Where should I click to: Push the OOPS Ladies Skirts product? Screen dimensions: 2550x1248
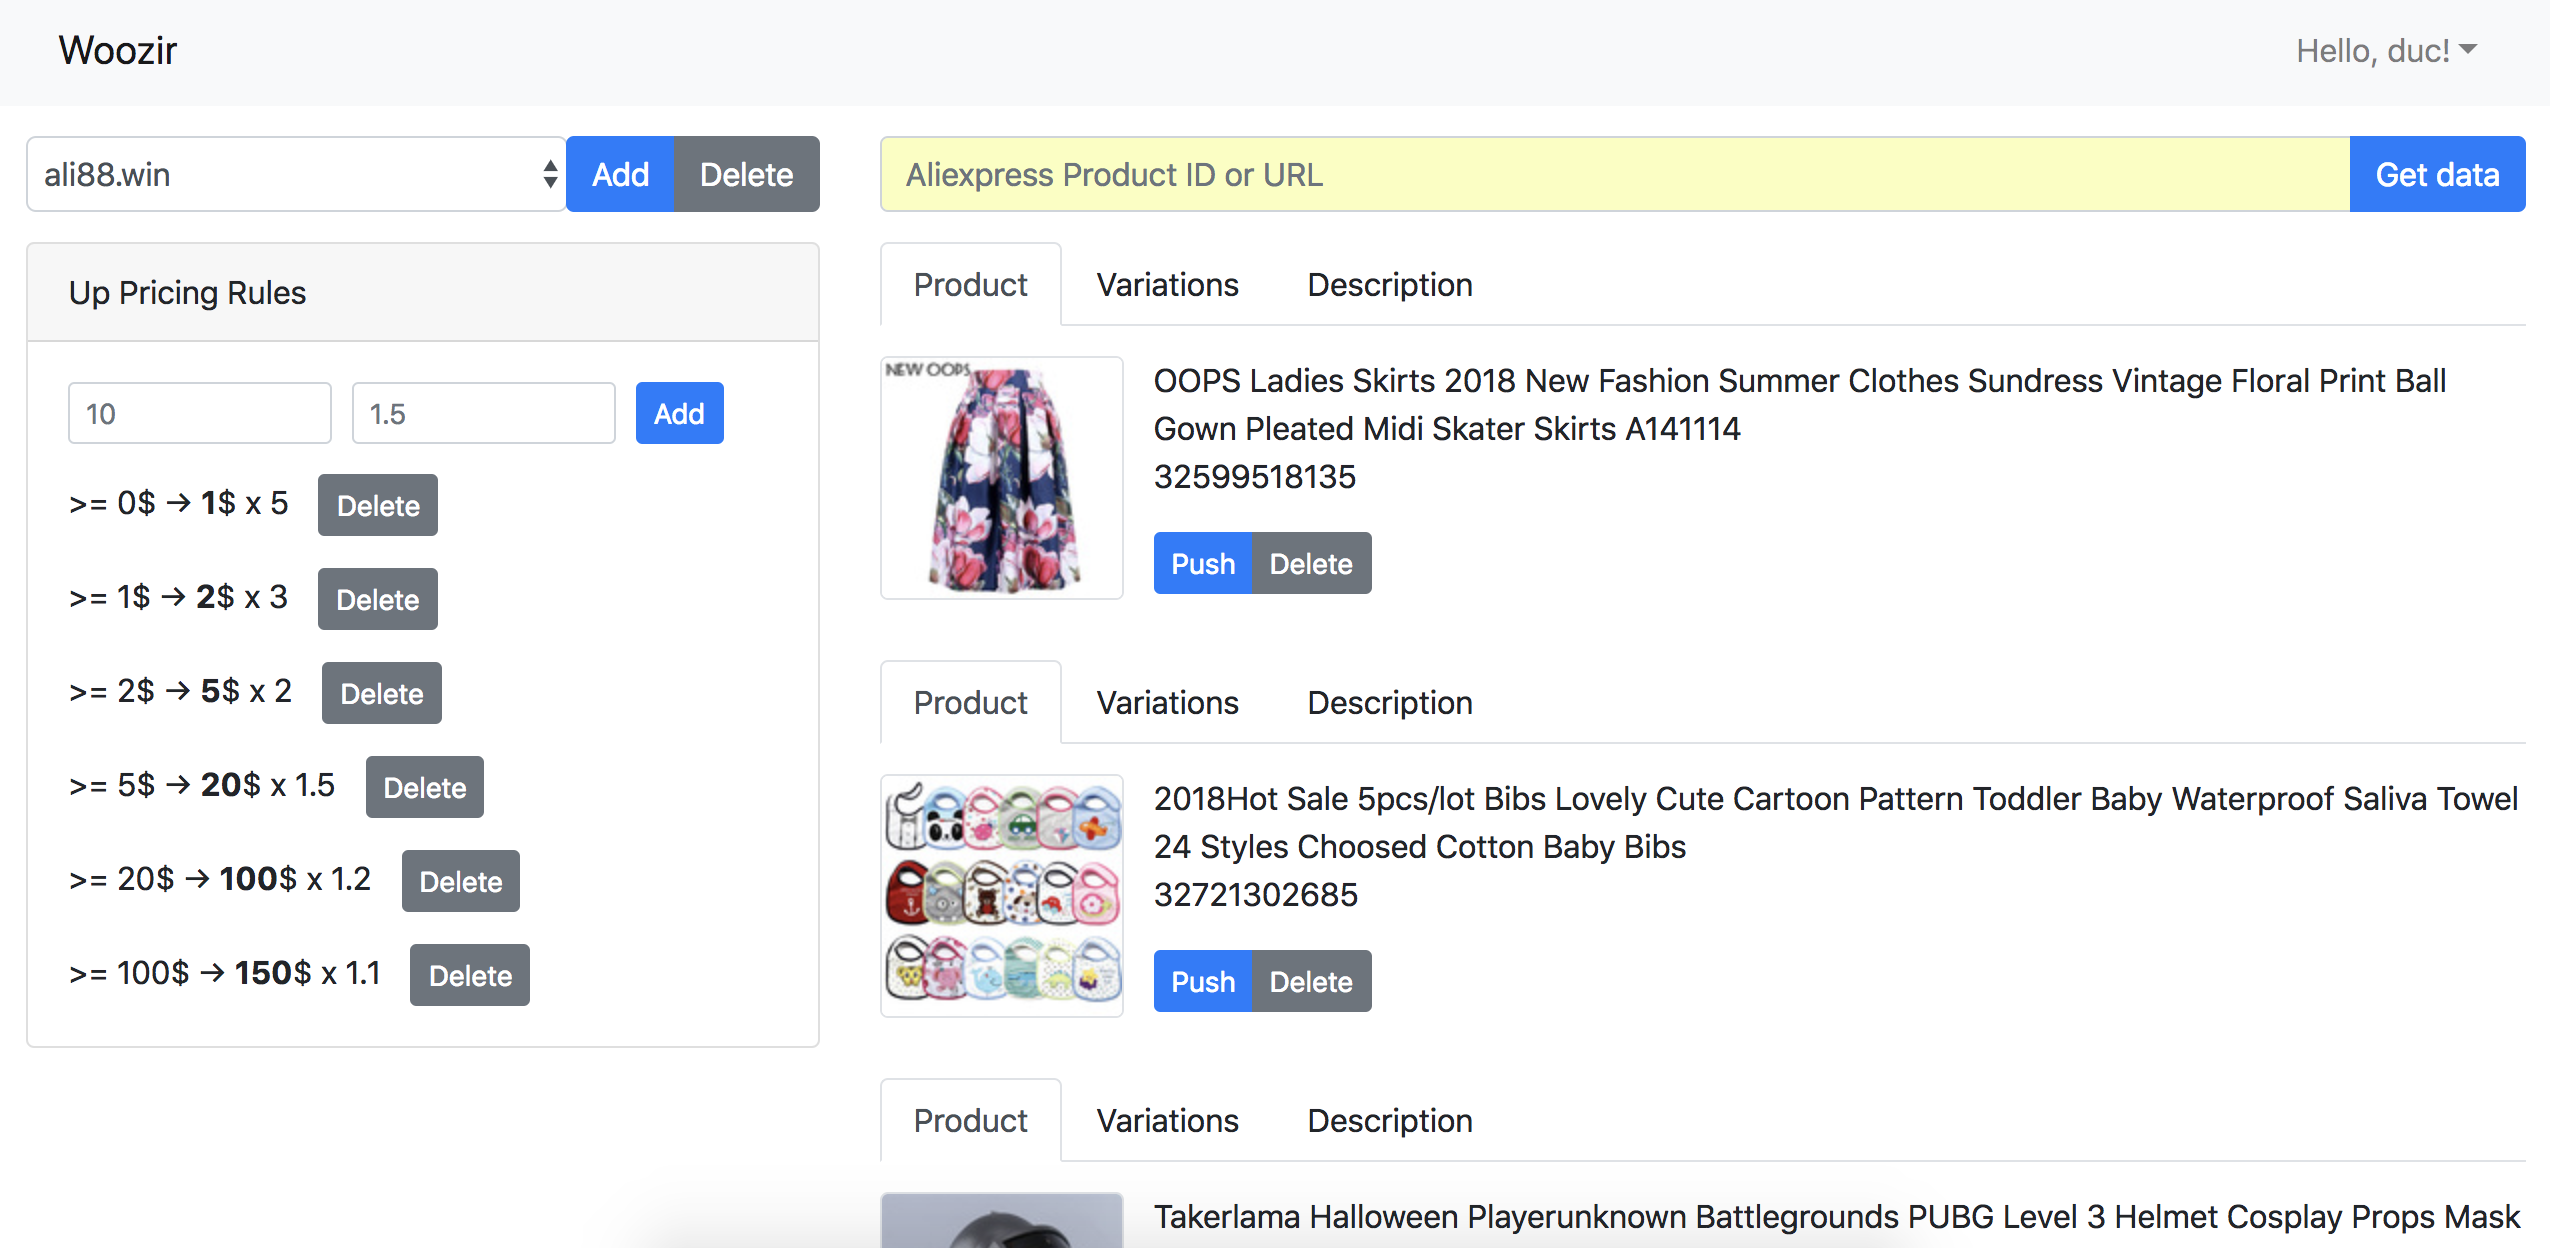[1203, 563]
